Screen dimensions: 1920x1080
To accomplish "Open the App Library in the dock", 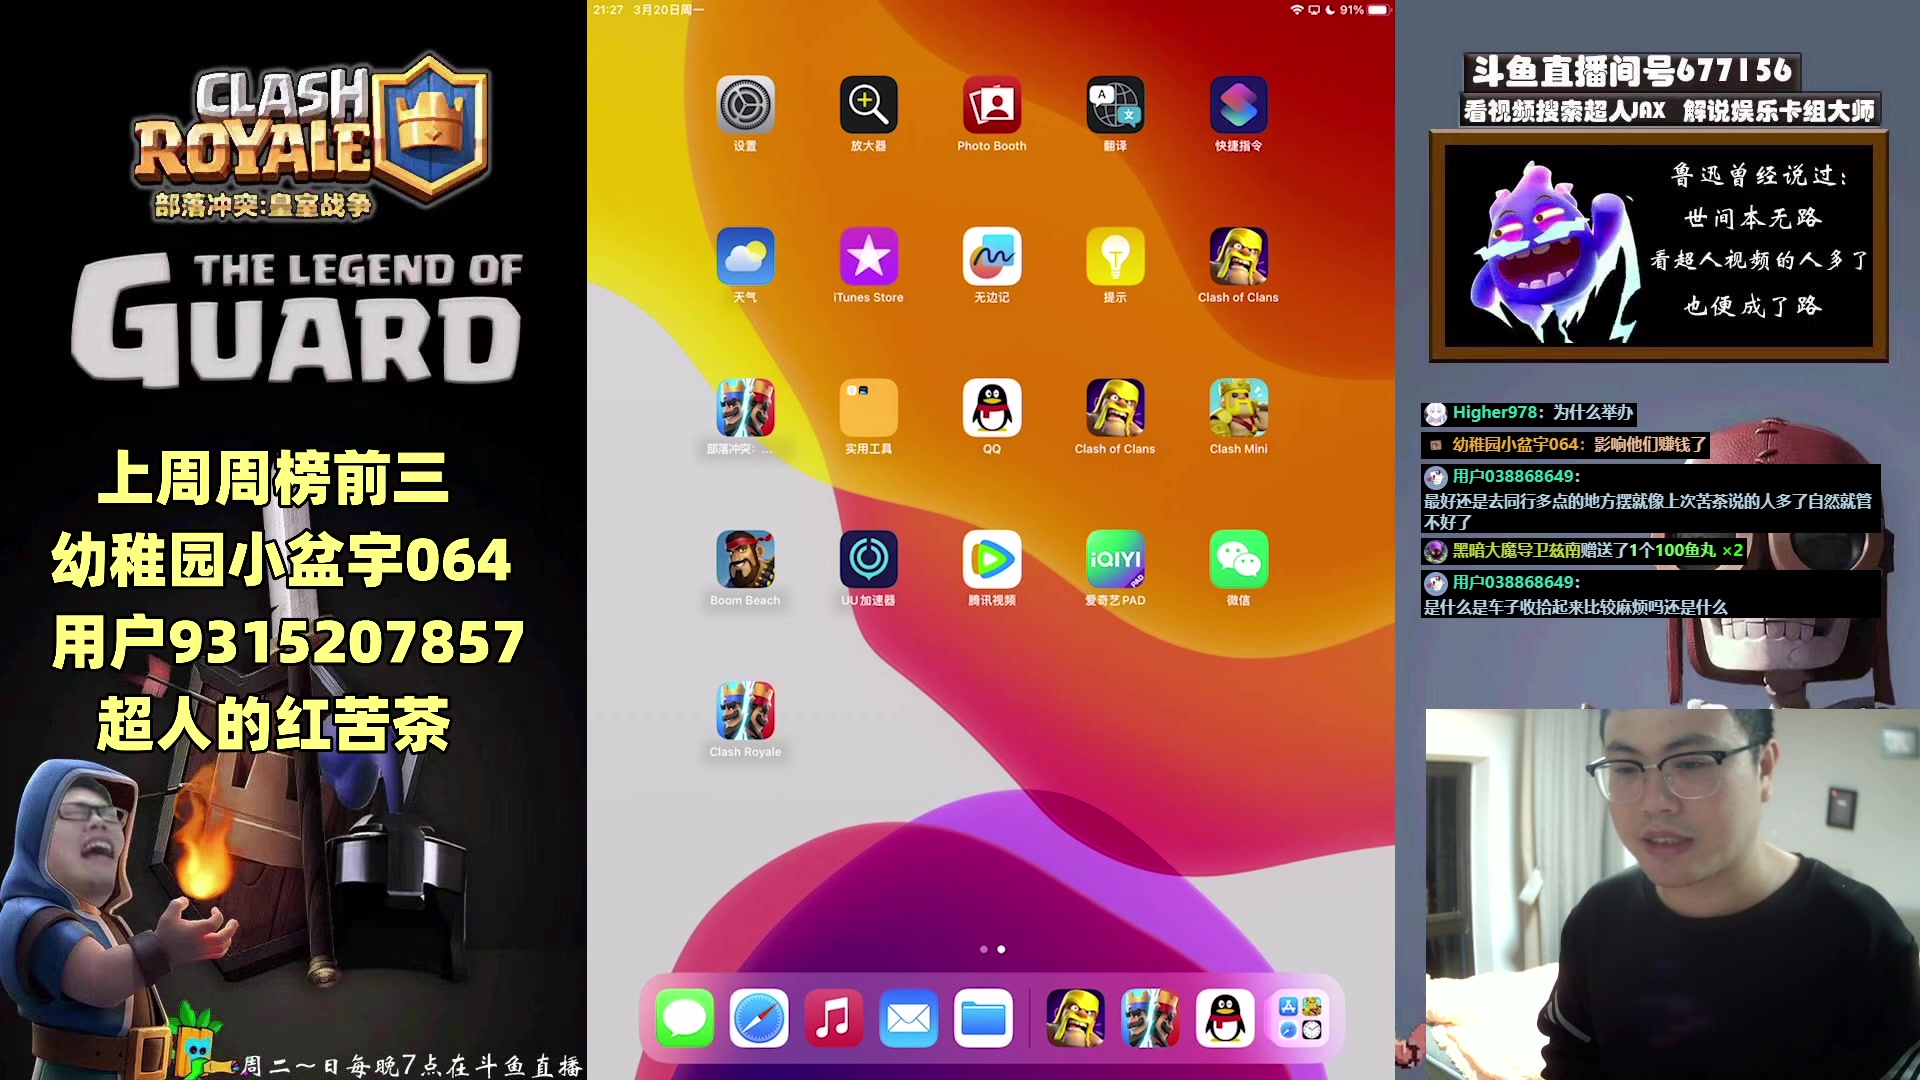I will click(1300, 1018).
